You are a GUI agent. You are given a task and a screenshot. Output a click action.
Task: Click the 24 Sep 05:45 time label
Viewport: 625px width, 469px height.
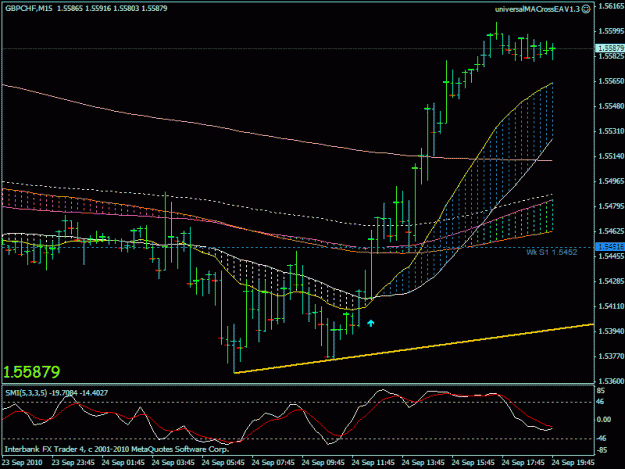223,463
